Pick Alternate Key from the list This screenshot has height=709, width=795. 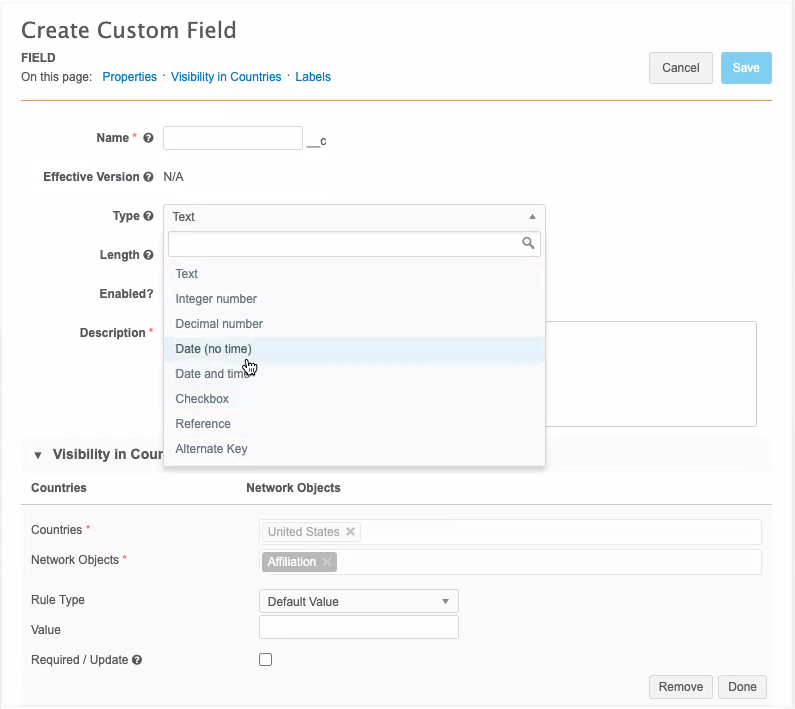click(211, 449)
